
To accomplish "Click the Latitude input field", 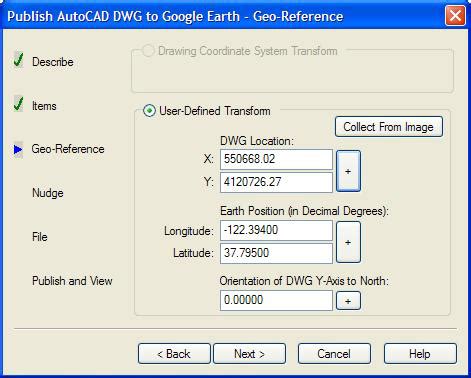I will coord(276,253).
